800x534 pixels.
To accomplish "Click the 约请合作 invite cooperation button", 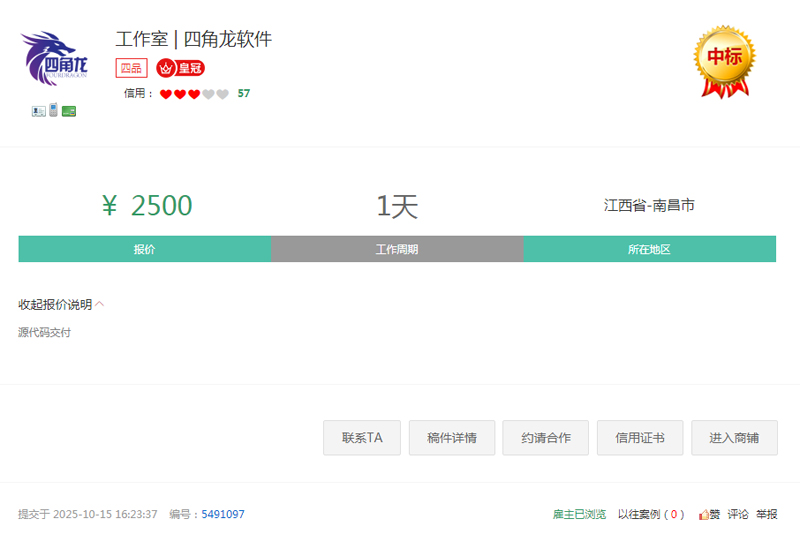I will pyautogui.click(x=546, y=438).
